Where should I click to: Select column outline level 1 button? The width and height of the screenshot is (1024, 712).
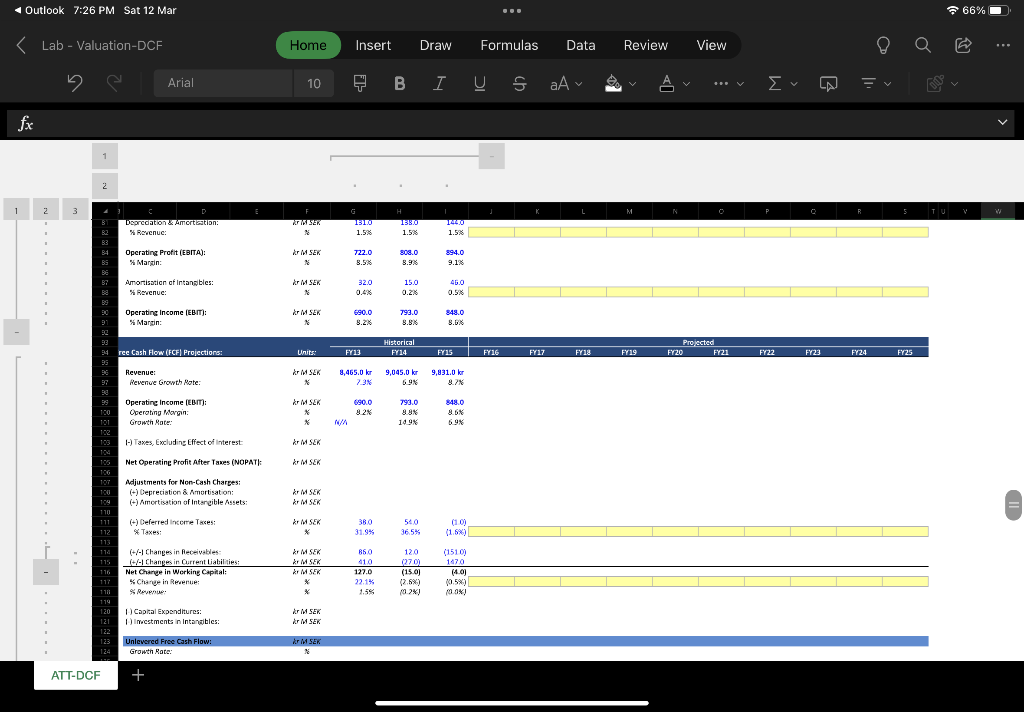click(104, 156)
